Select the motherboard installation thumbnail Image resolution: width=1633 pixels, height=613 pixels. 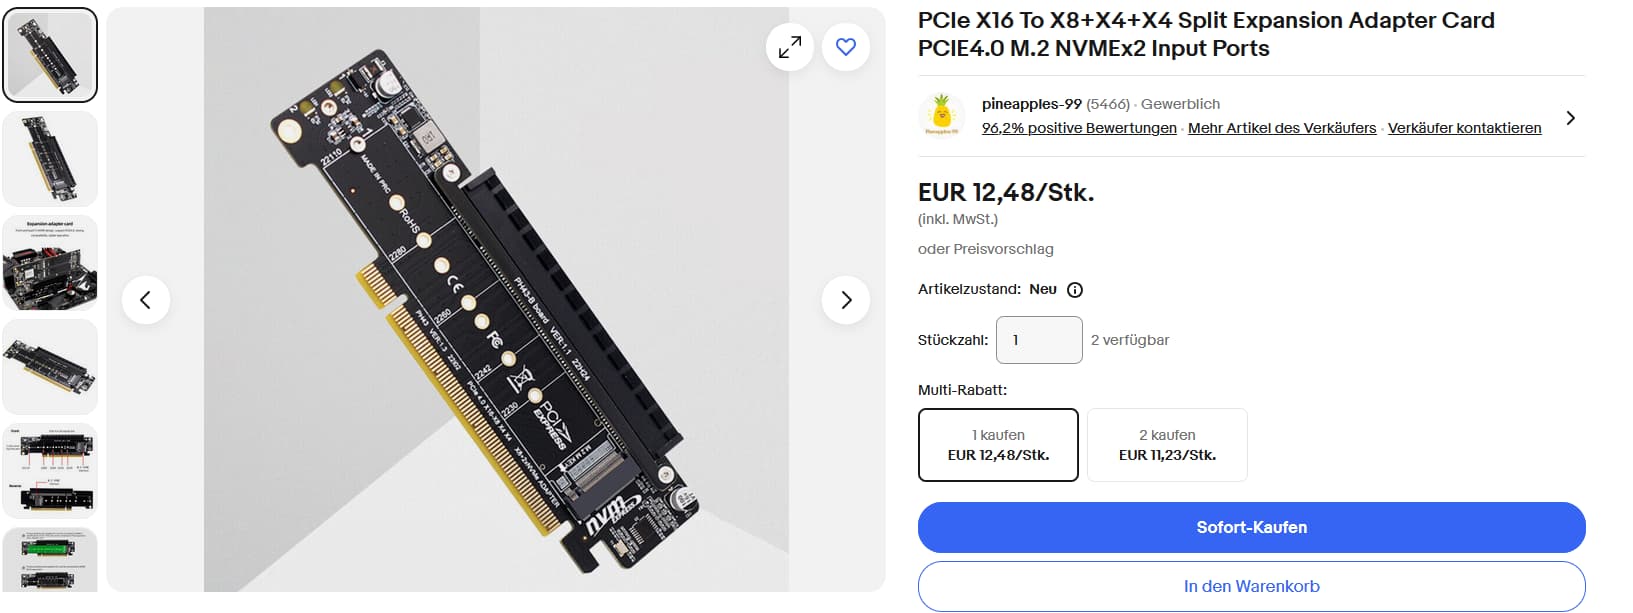tap(50, 263)
